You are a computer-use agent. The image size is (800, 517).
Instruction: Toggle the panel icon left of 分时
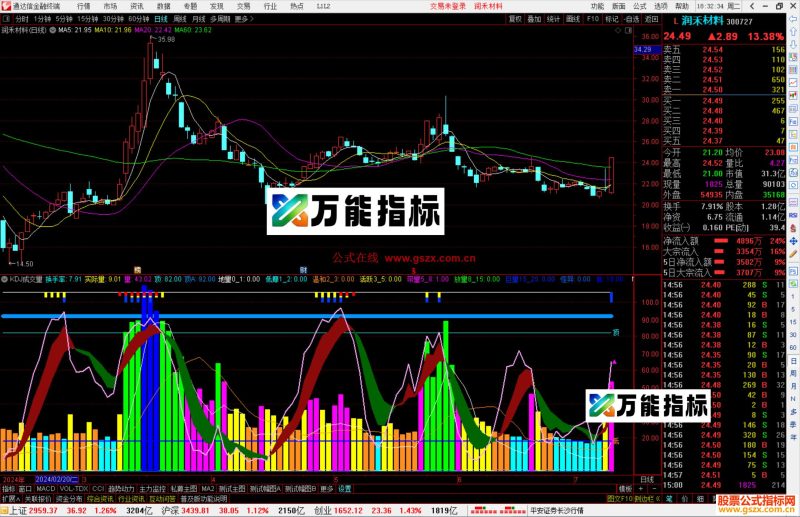click(x=7, y=19)
